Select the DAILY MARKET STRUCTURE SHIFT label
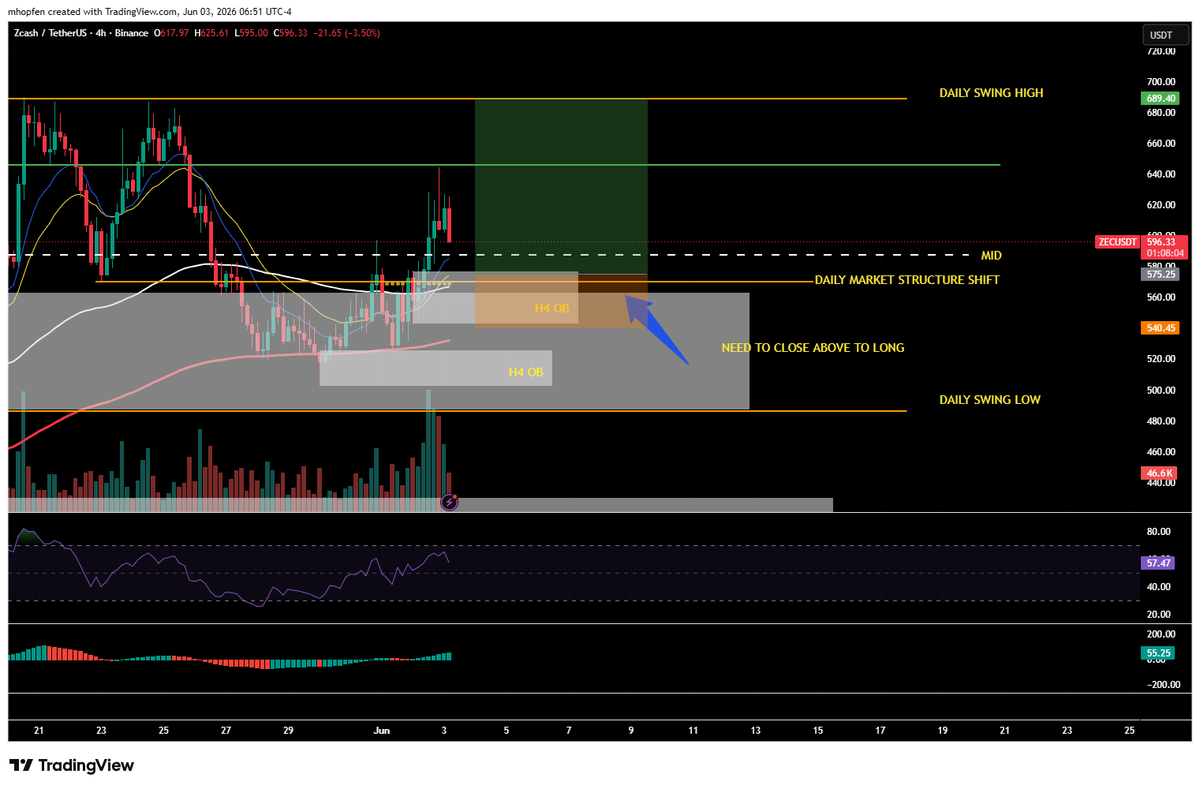1200x789 pixels. pyautogui.click(x=907, y=280)
